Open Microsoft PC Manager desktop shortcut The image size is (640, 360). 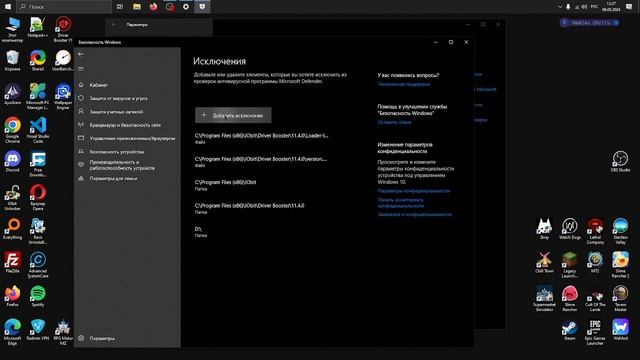click(38, 96)
